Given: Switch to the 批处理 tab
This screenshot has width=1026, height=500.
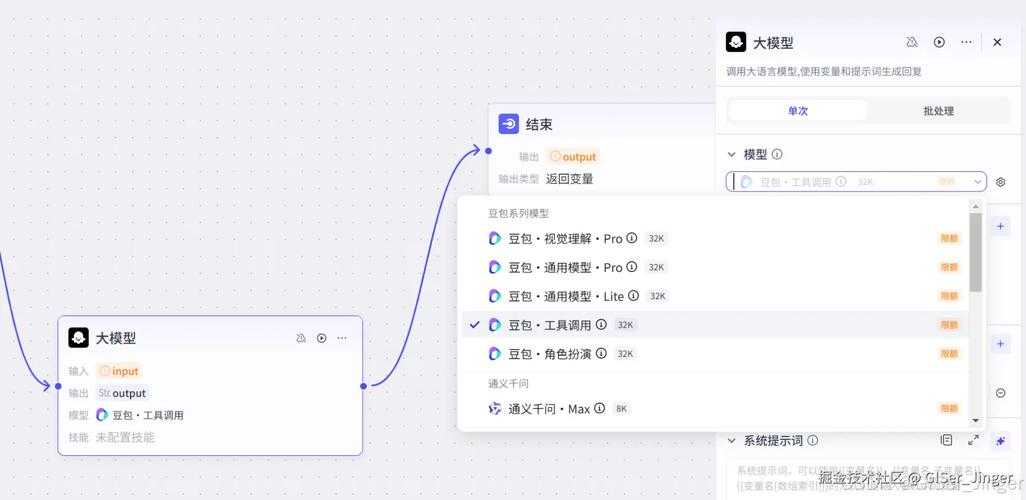Looking at the screenshot, I should point(938,111).
